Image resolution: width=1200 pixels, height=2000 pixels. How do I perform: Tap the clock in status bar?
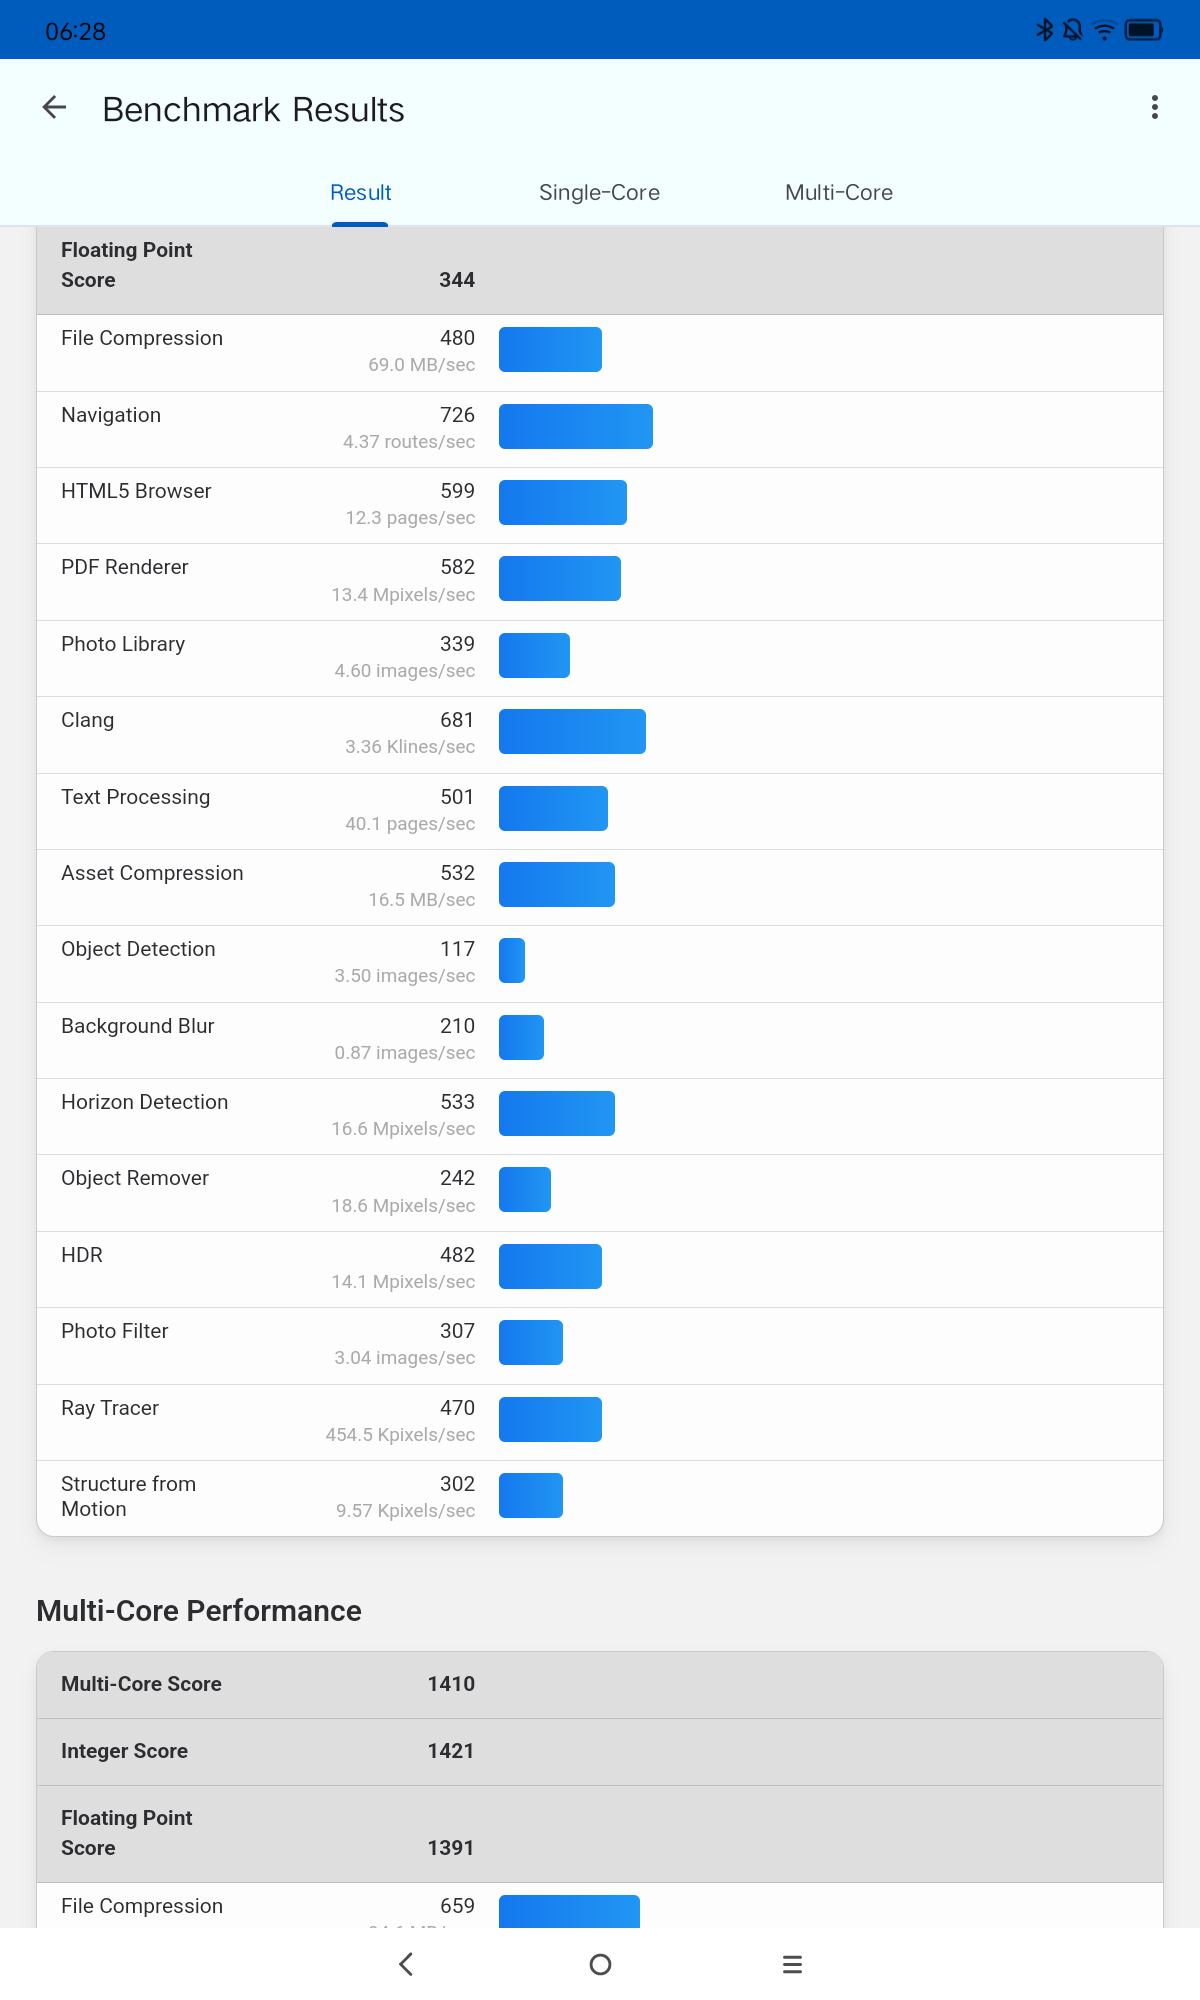click(75, 31)
